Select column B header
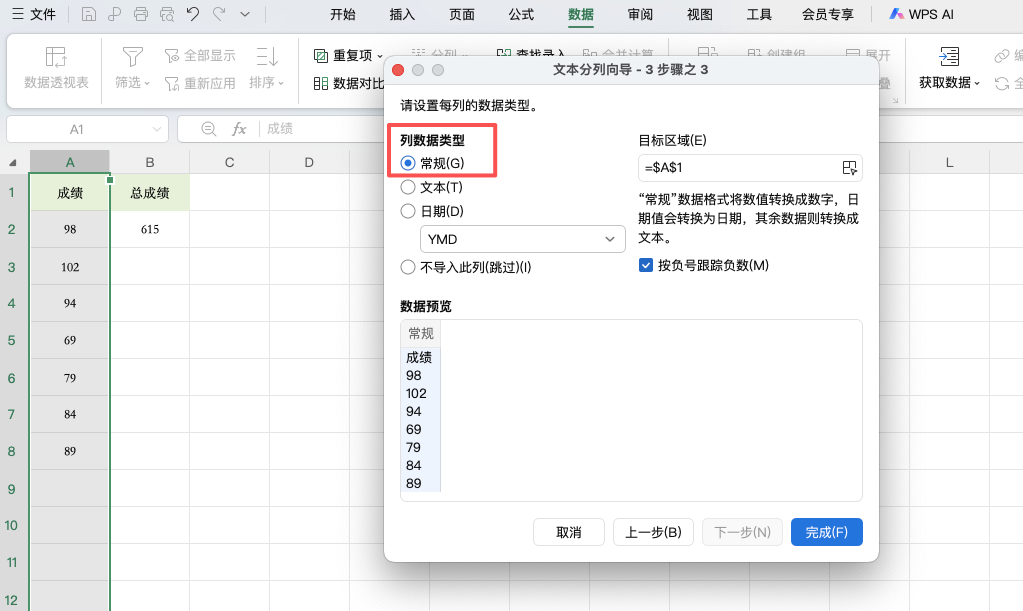Screen dimensions: 1023x611 [x=149, y=162]
